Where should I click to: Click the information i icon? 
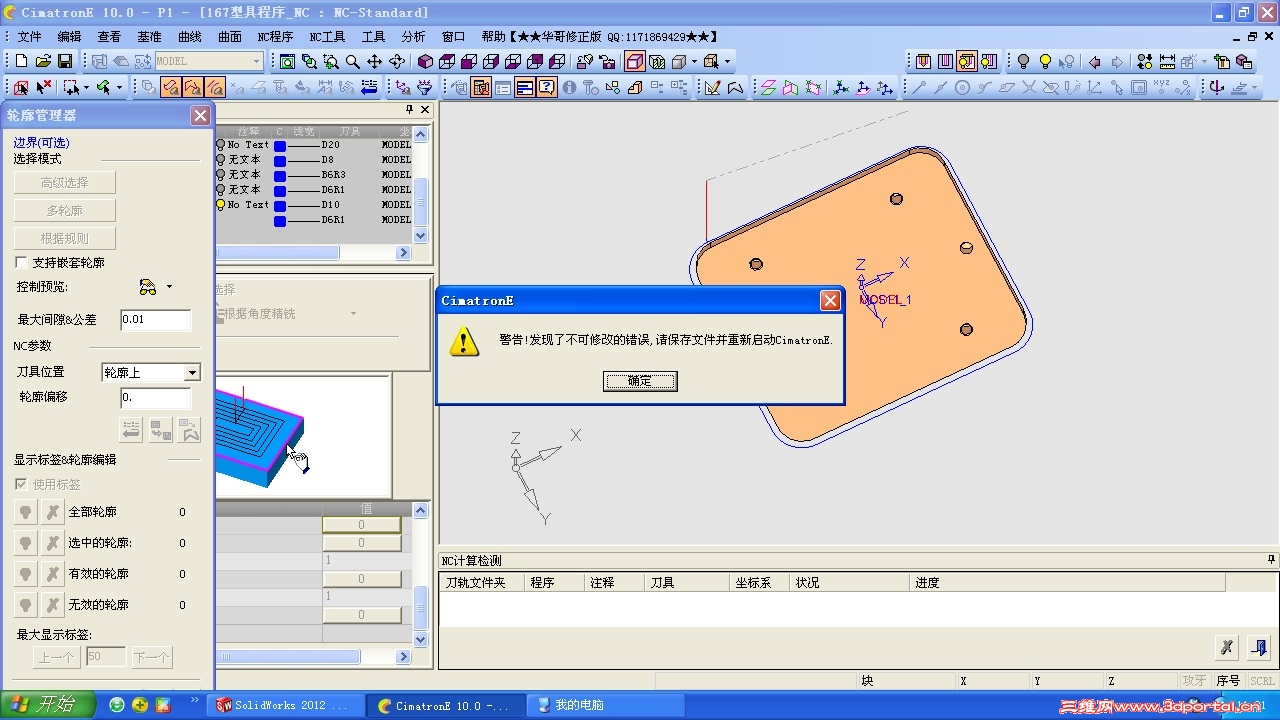click(569, 88)
